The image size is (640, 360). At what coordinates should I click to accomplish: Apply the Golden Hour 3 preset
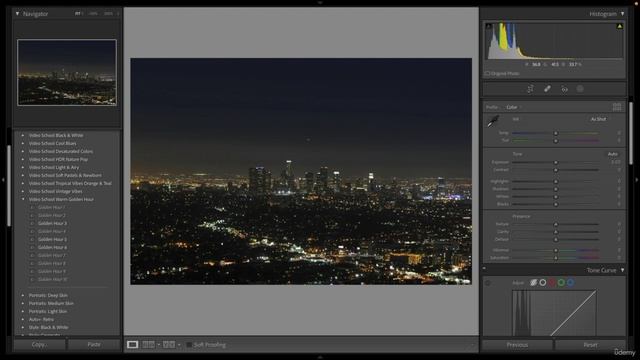point(52,223)
